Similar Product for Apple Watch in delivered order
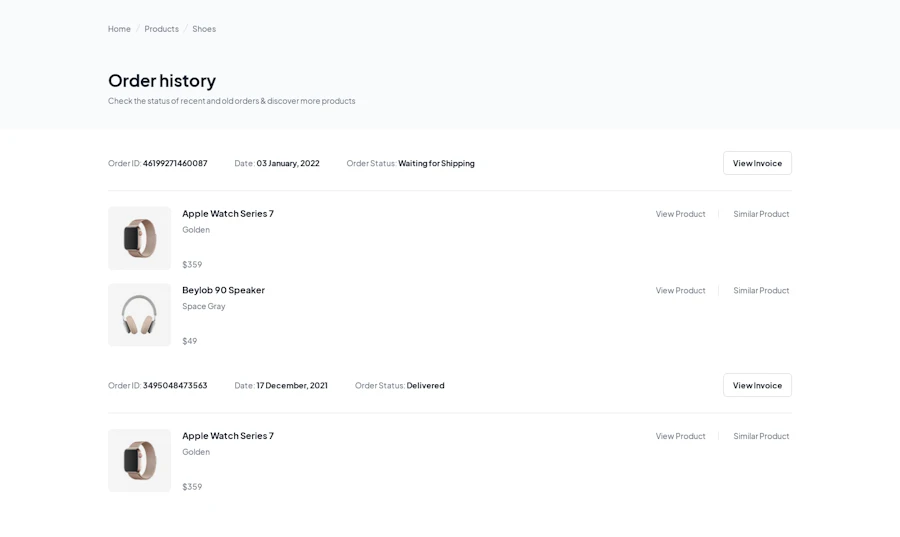900x537 pixels. pyautogui.click(x=761, y=436)
